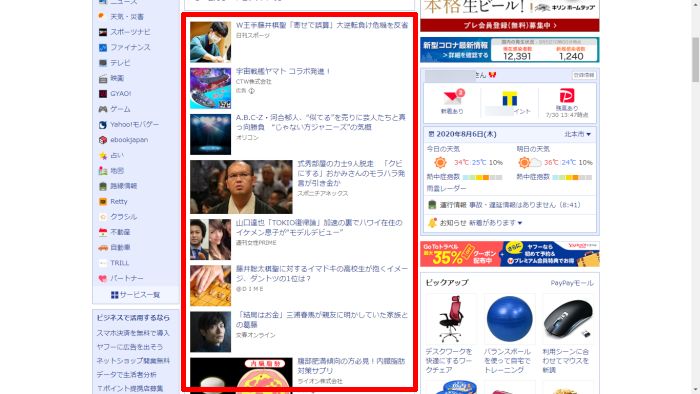Image resolution: width=700 pixels, height=394 pixels.
Task: Open the 雨雲レーダー link
Action: click(446, 189)
